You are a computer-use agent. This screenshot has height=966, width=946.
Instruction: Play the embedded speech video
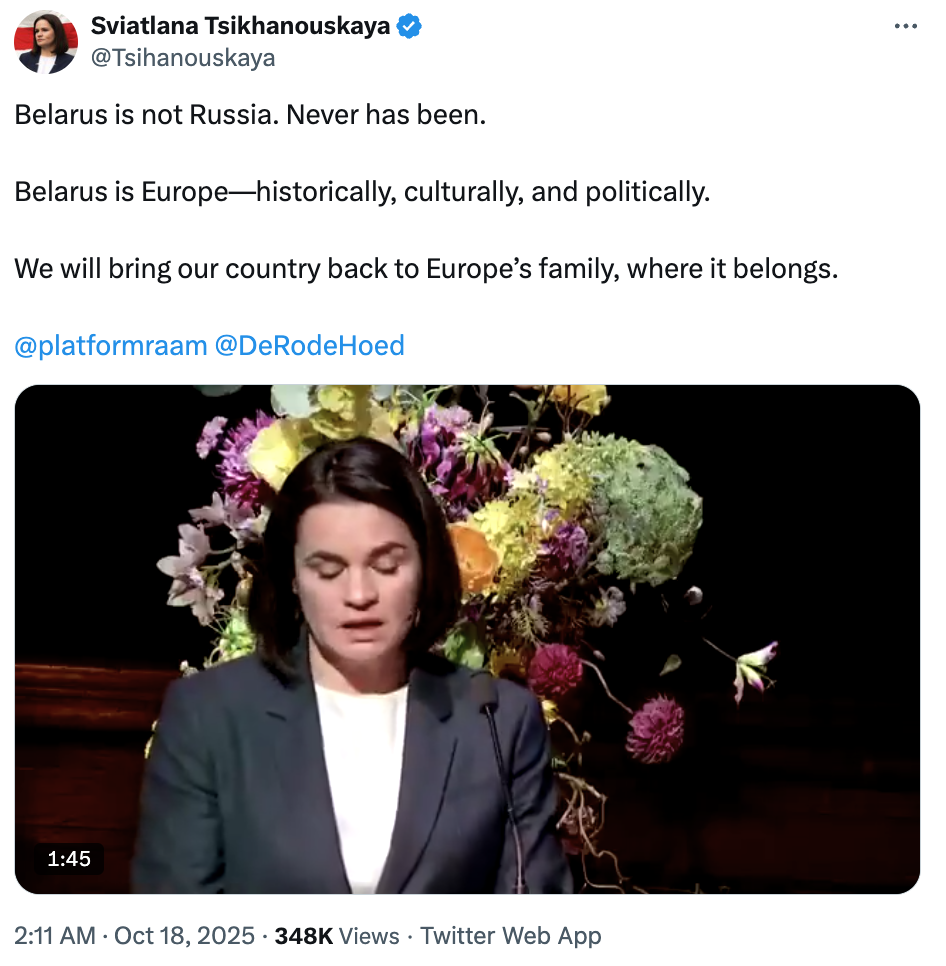467,639
